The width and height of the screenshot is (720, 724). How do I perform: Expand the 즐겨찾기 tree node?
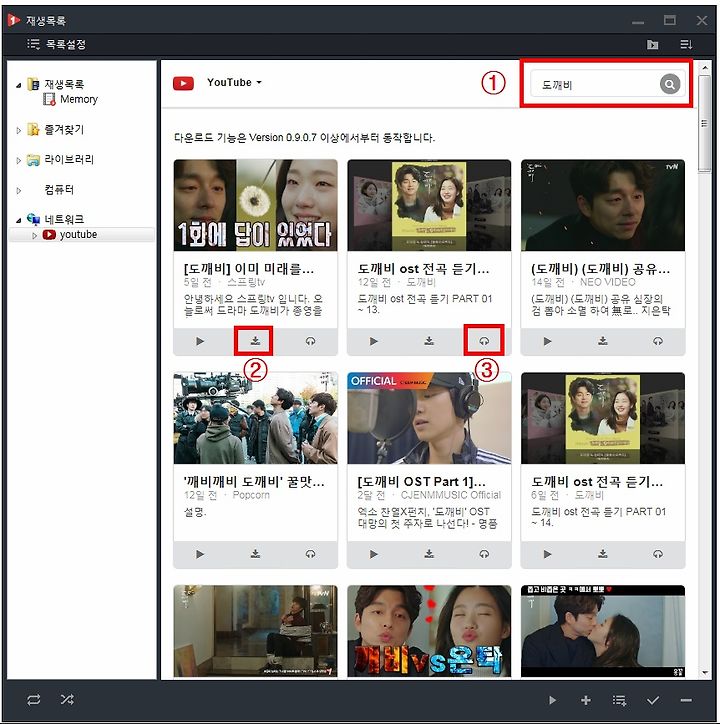(x=18, y=130)
